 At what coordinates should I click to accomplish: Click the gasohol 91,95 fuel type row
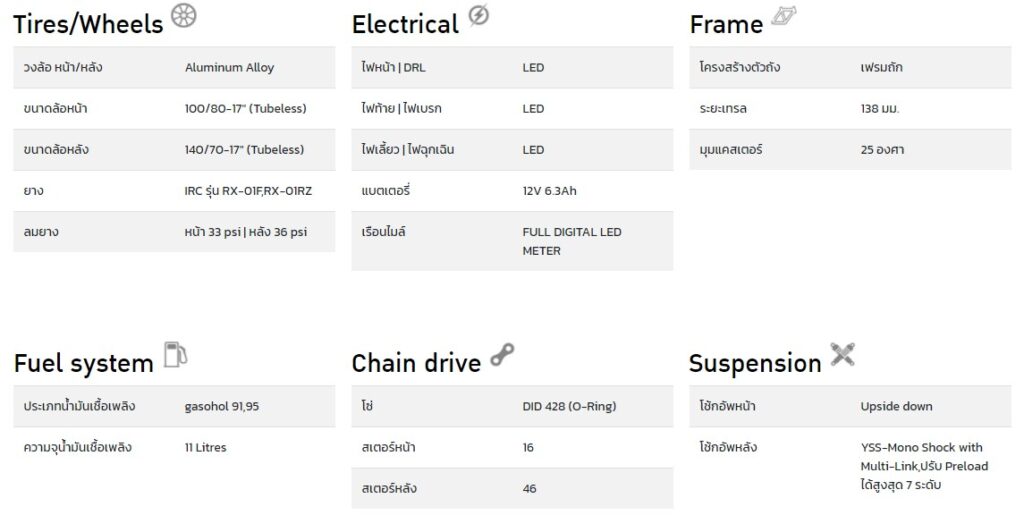[x=174, y=406]
